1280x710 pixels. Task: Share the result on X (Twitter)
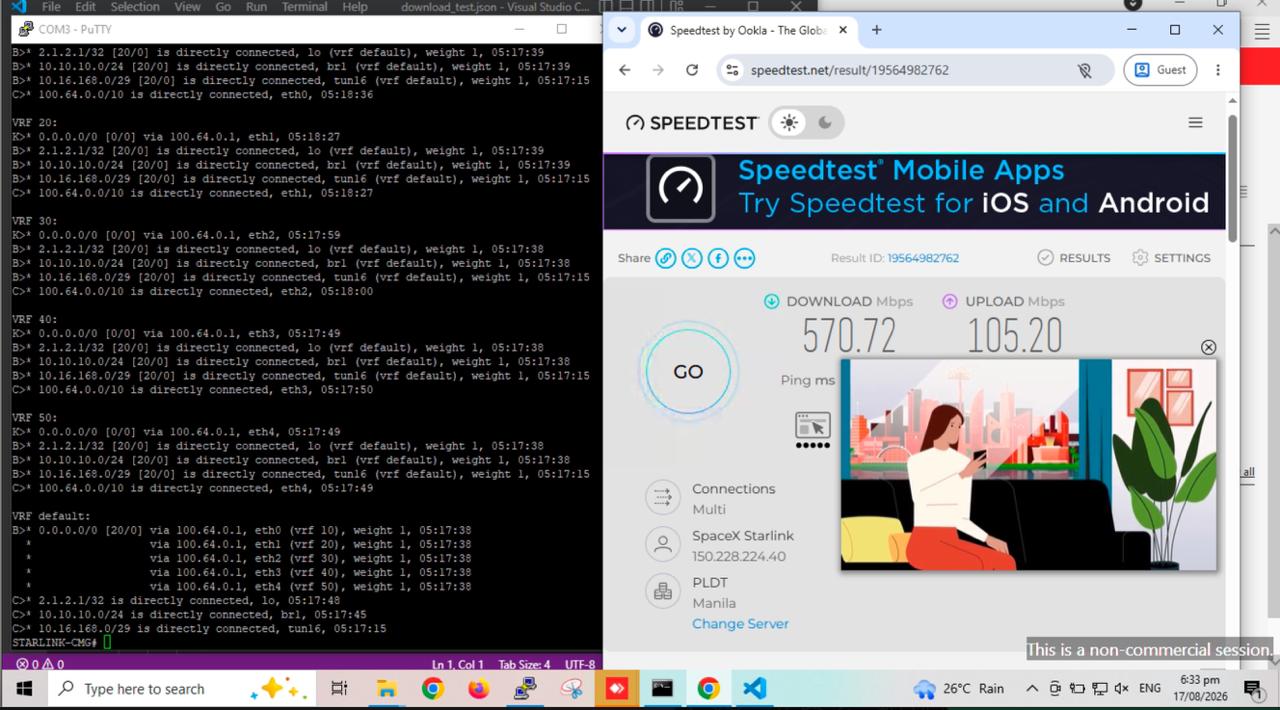point(692,258)
